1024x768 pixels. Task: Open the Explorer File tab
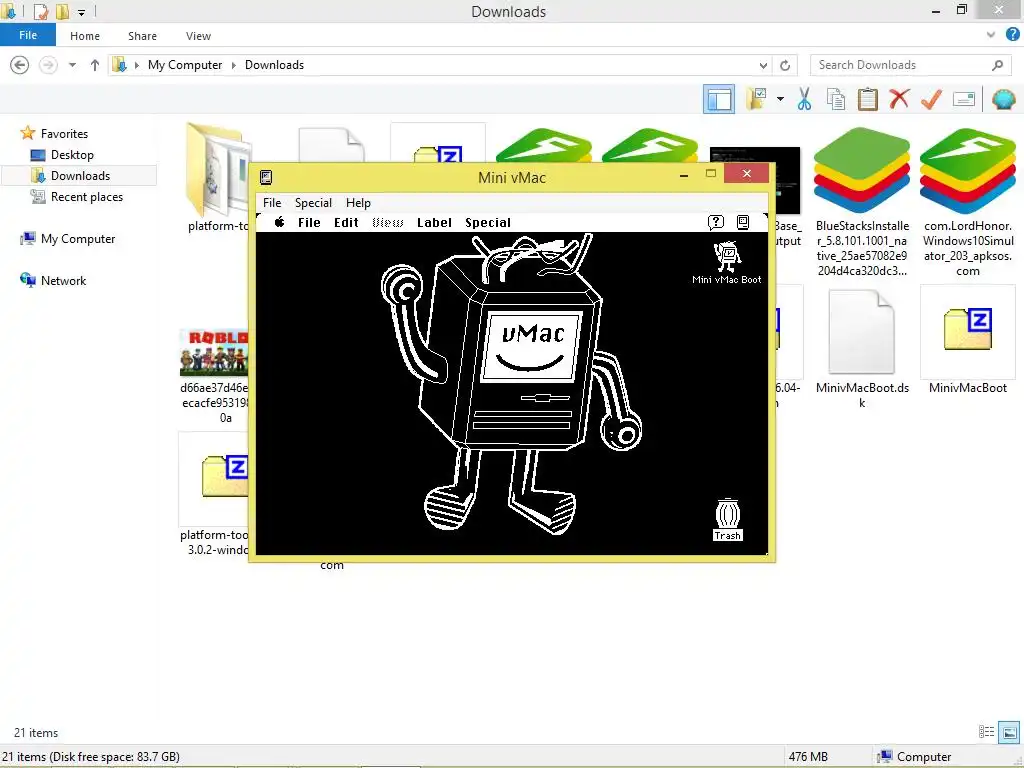(x=28, y=35)
